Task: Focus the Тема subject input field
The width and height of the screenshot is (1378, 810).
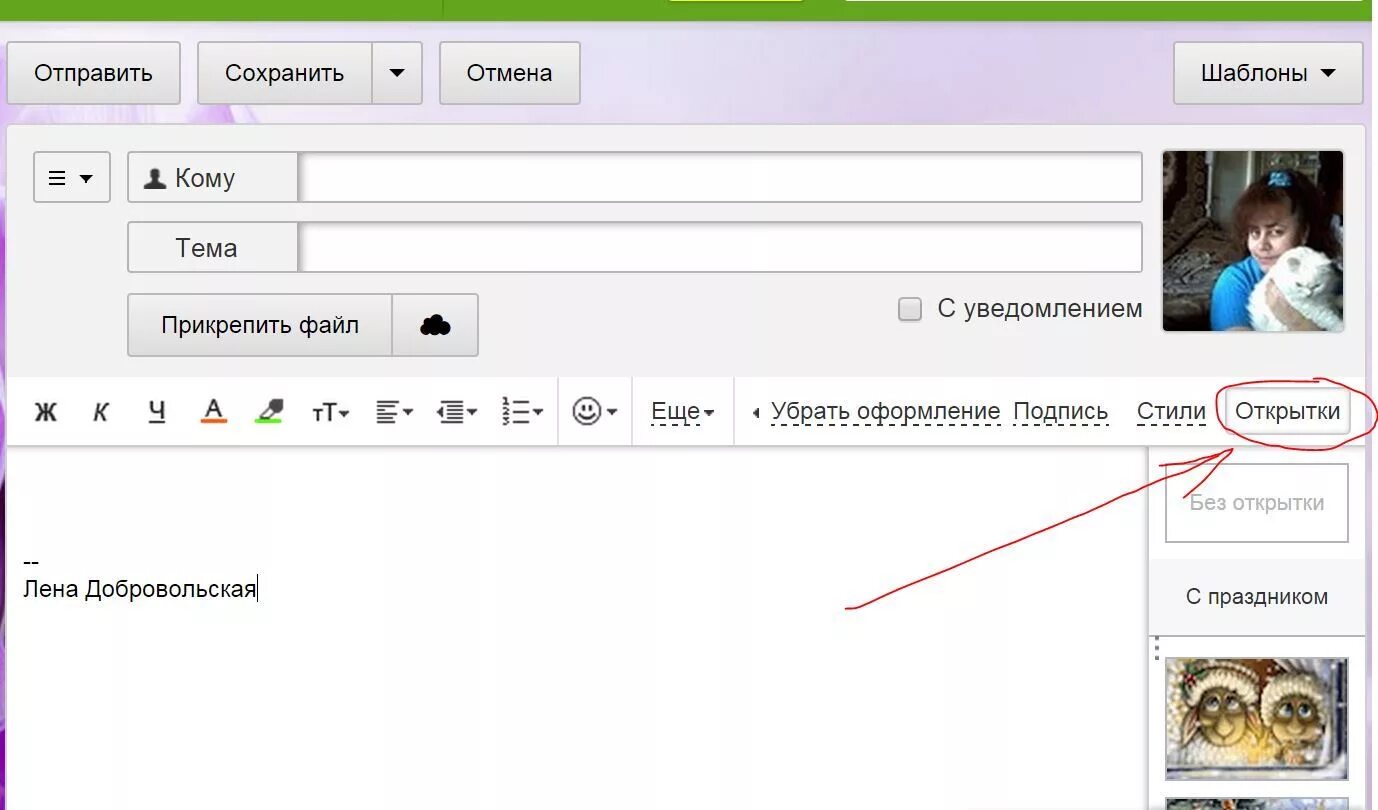Action: click(x=720, y=247)
